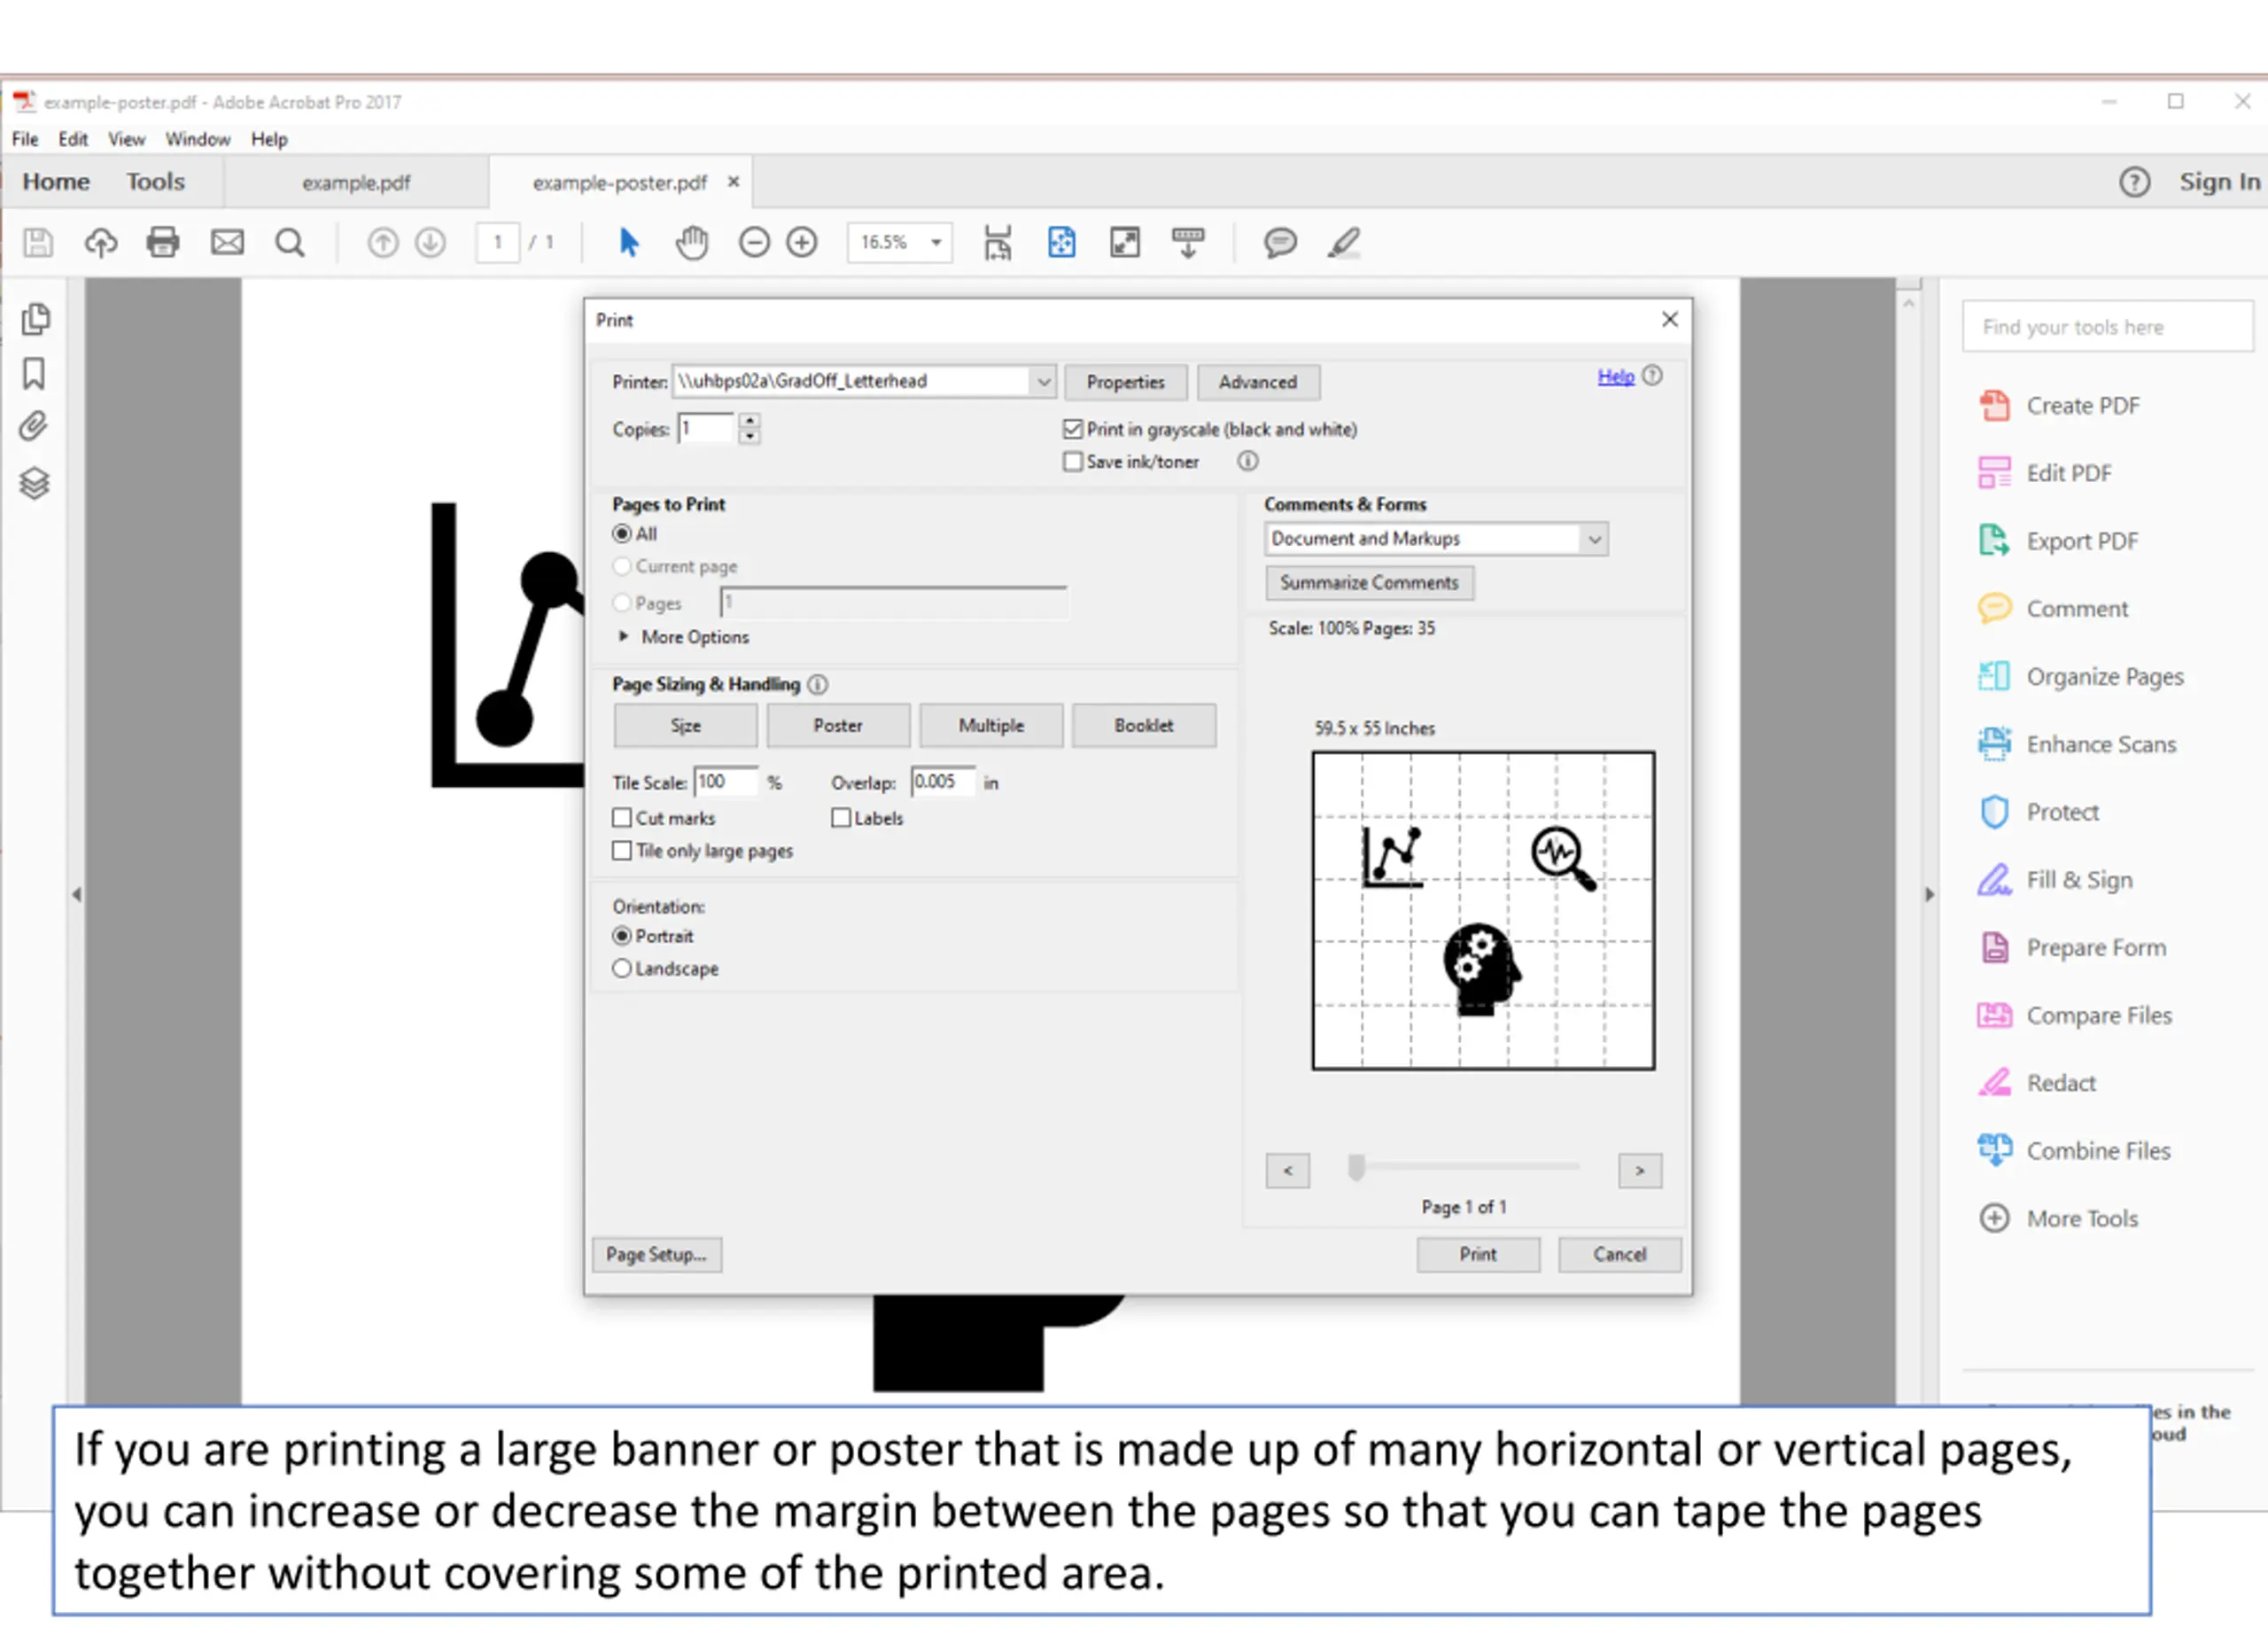Click the speech bubble comment icon
This screenshot has height=1650, width=2268.
(1280, 242)
